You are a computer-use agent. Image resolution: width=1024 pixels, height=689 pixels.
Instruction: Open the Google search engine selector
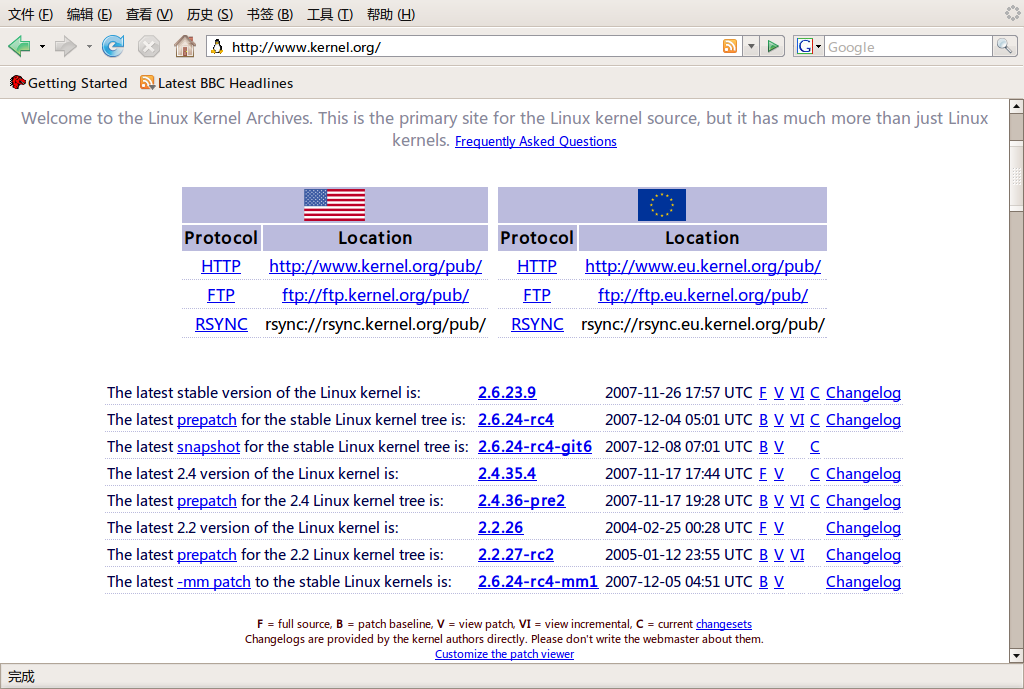[808, 46]
